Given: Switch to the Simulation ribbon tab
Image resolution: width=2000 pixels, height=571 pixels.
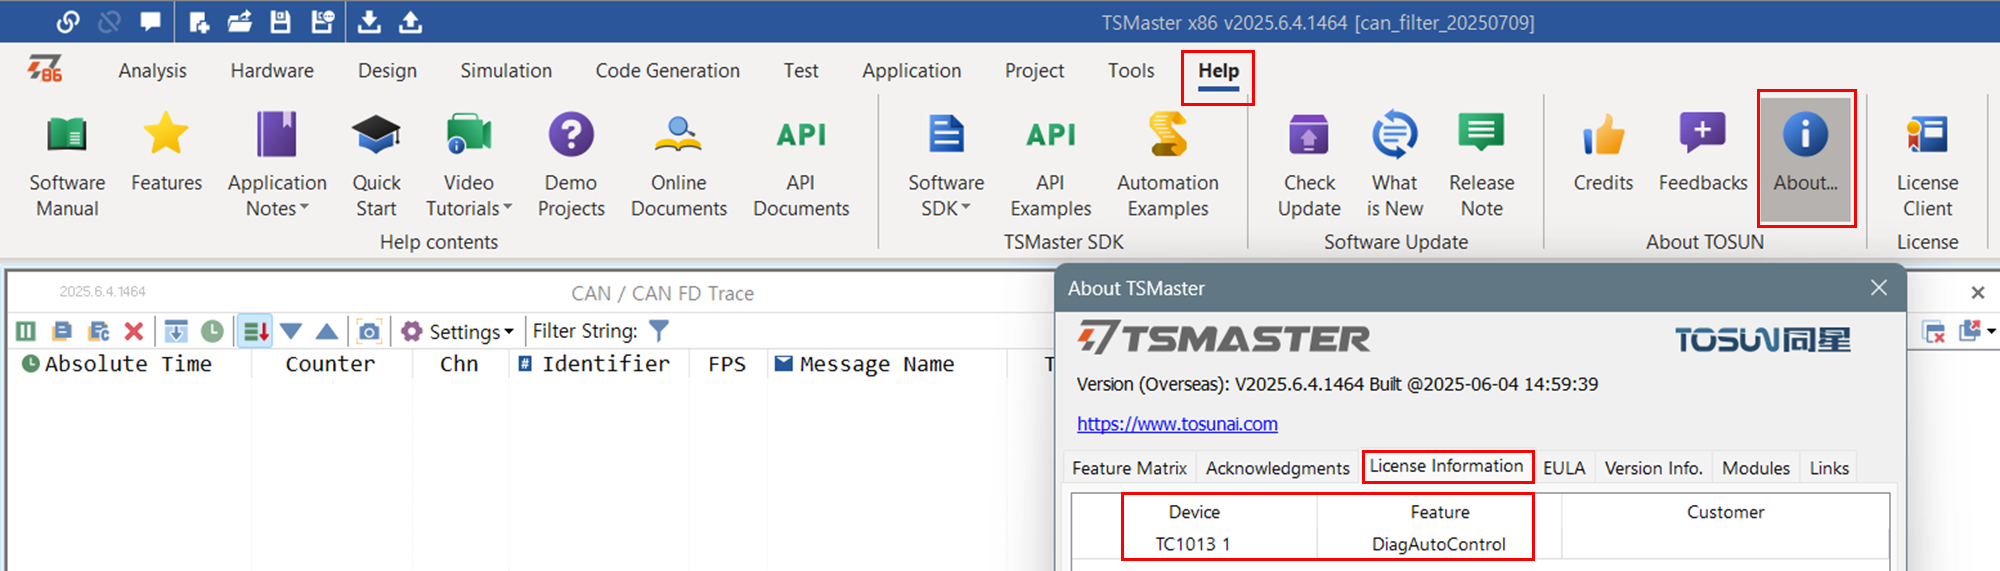Looking at the screenshot, I should [506, 71].
